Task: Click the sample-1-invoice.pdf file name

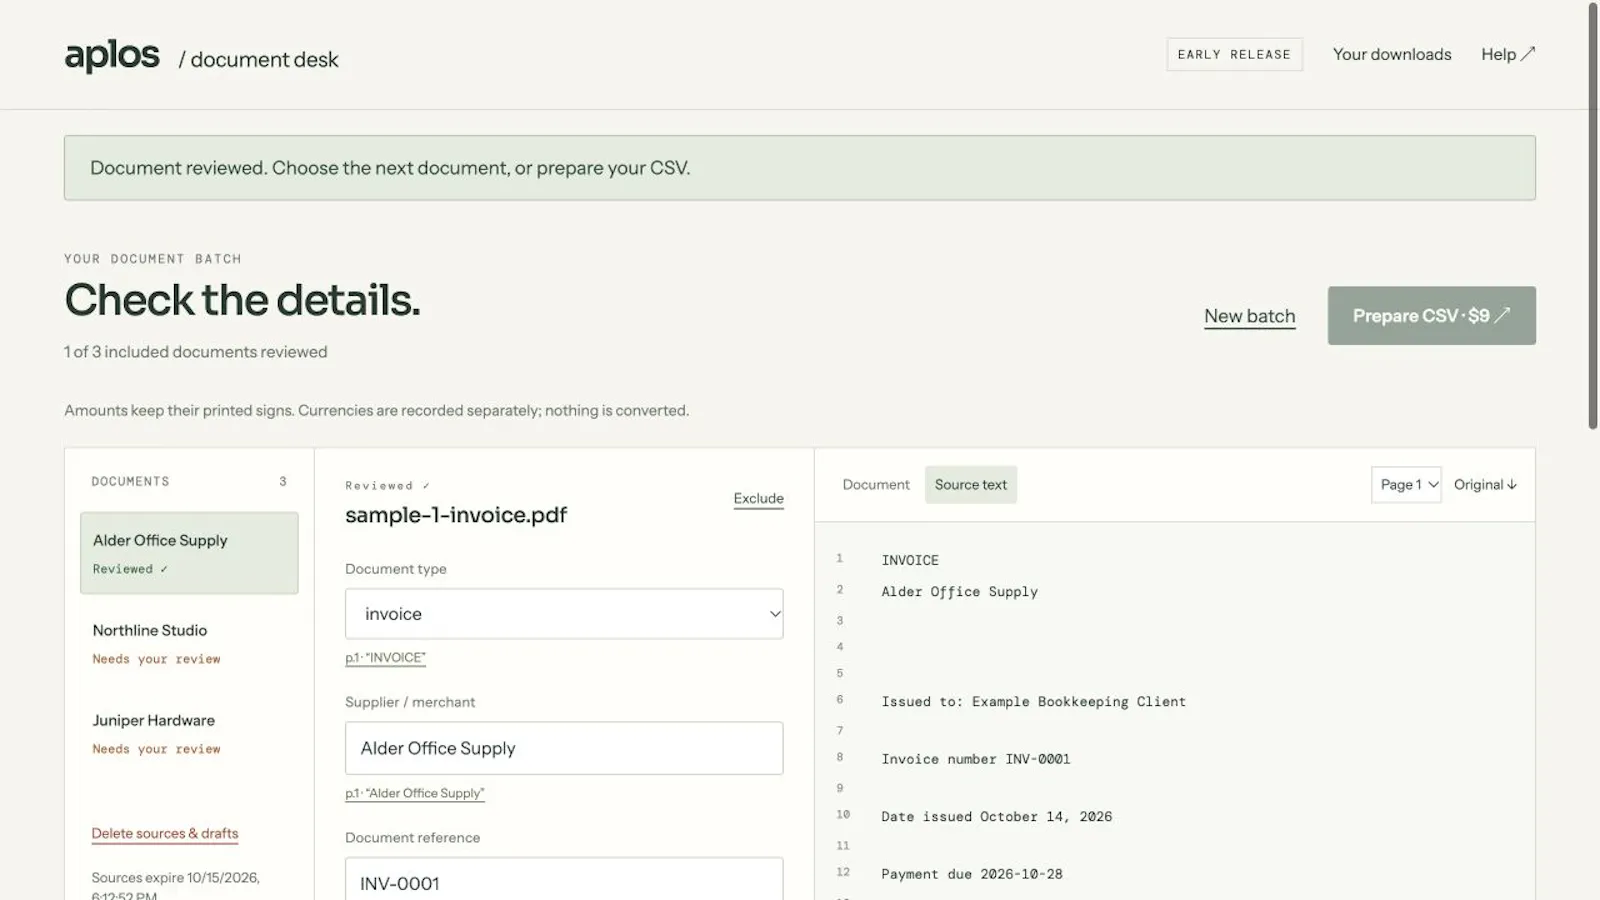Action: click(456, 515)
